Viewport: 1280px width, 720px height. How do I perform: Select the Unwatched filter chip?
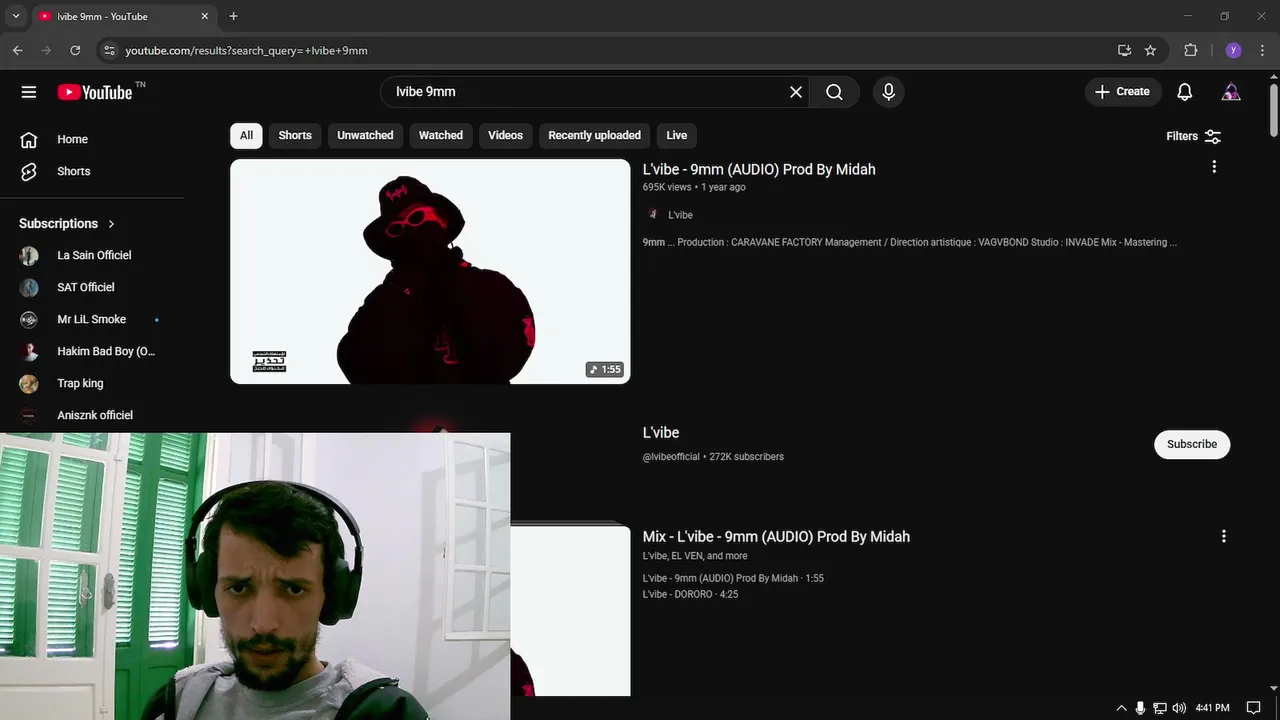tap(365, 135)
